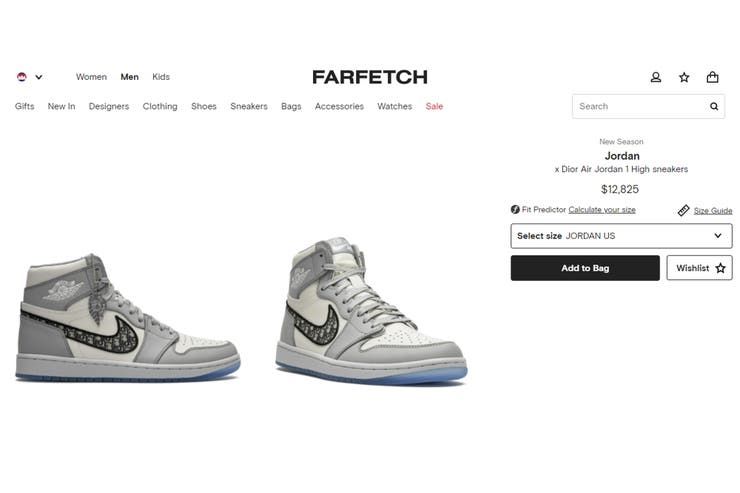This screenshot has height=493, width=740.
Task: Click the search magnifier icon
Action: tap(714, 106)
